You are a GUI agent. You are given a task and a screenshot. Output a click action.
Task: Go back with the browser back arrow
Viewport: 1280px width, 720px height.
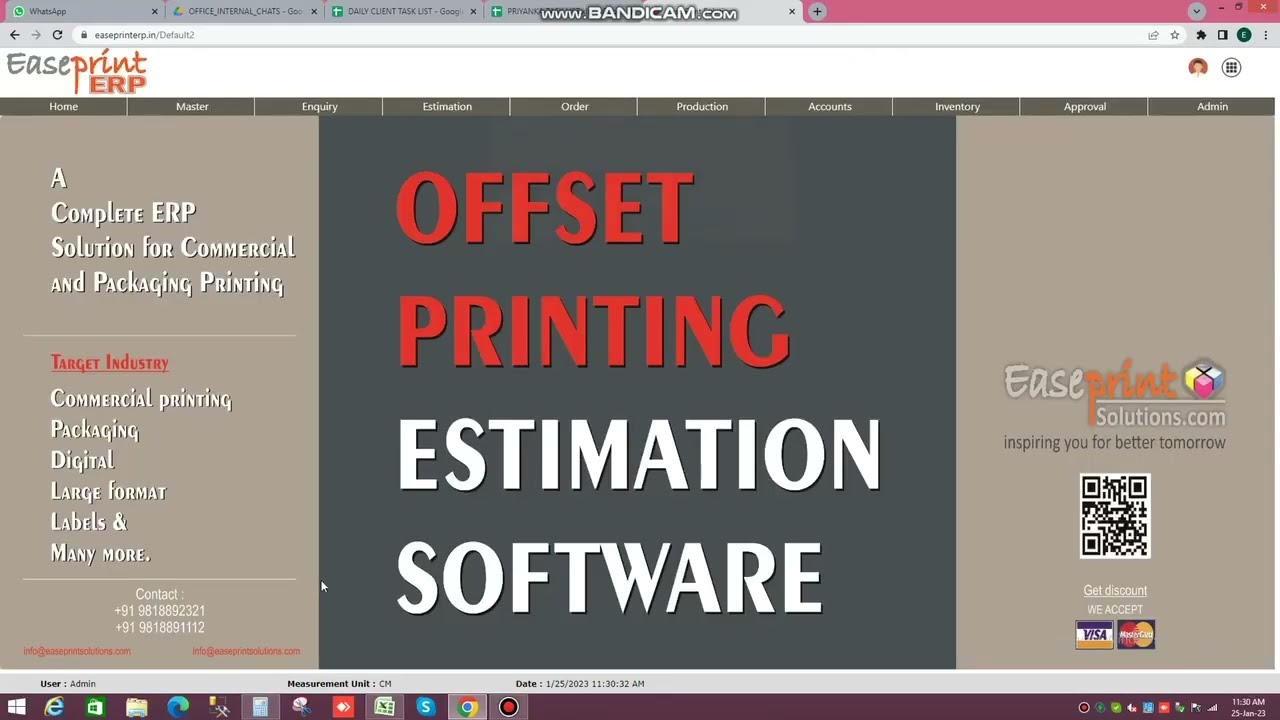15,35
